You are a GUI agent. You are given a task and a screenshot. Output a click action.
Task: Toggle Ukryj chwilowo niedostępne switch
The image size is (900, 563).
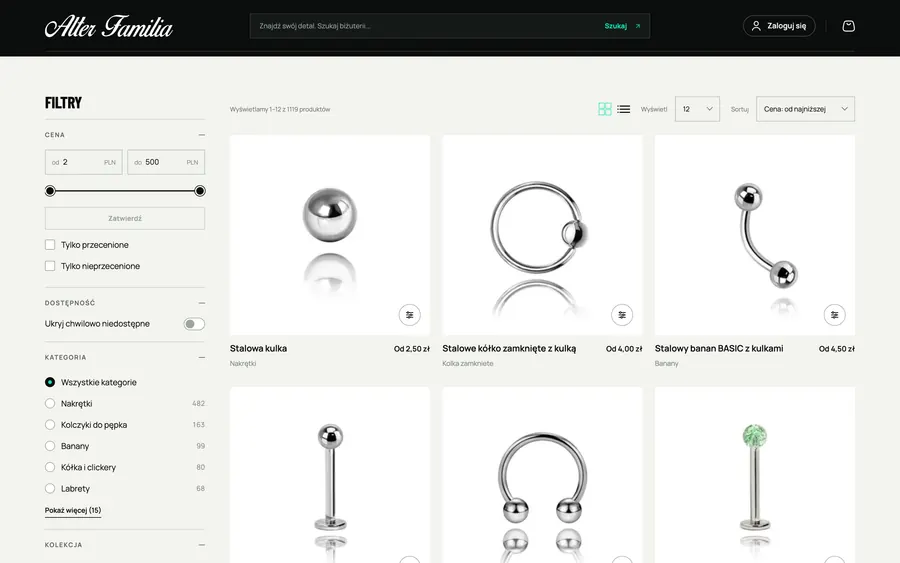click(x=194, y=324)
